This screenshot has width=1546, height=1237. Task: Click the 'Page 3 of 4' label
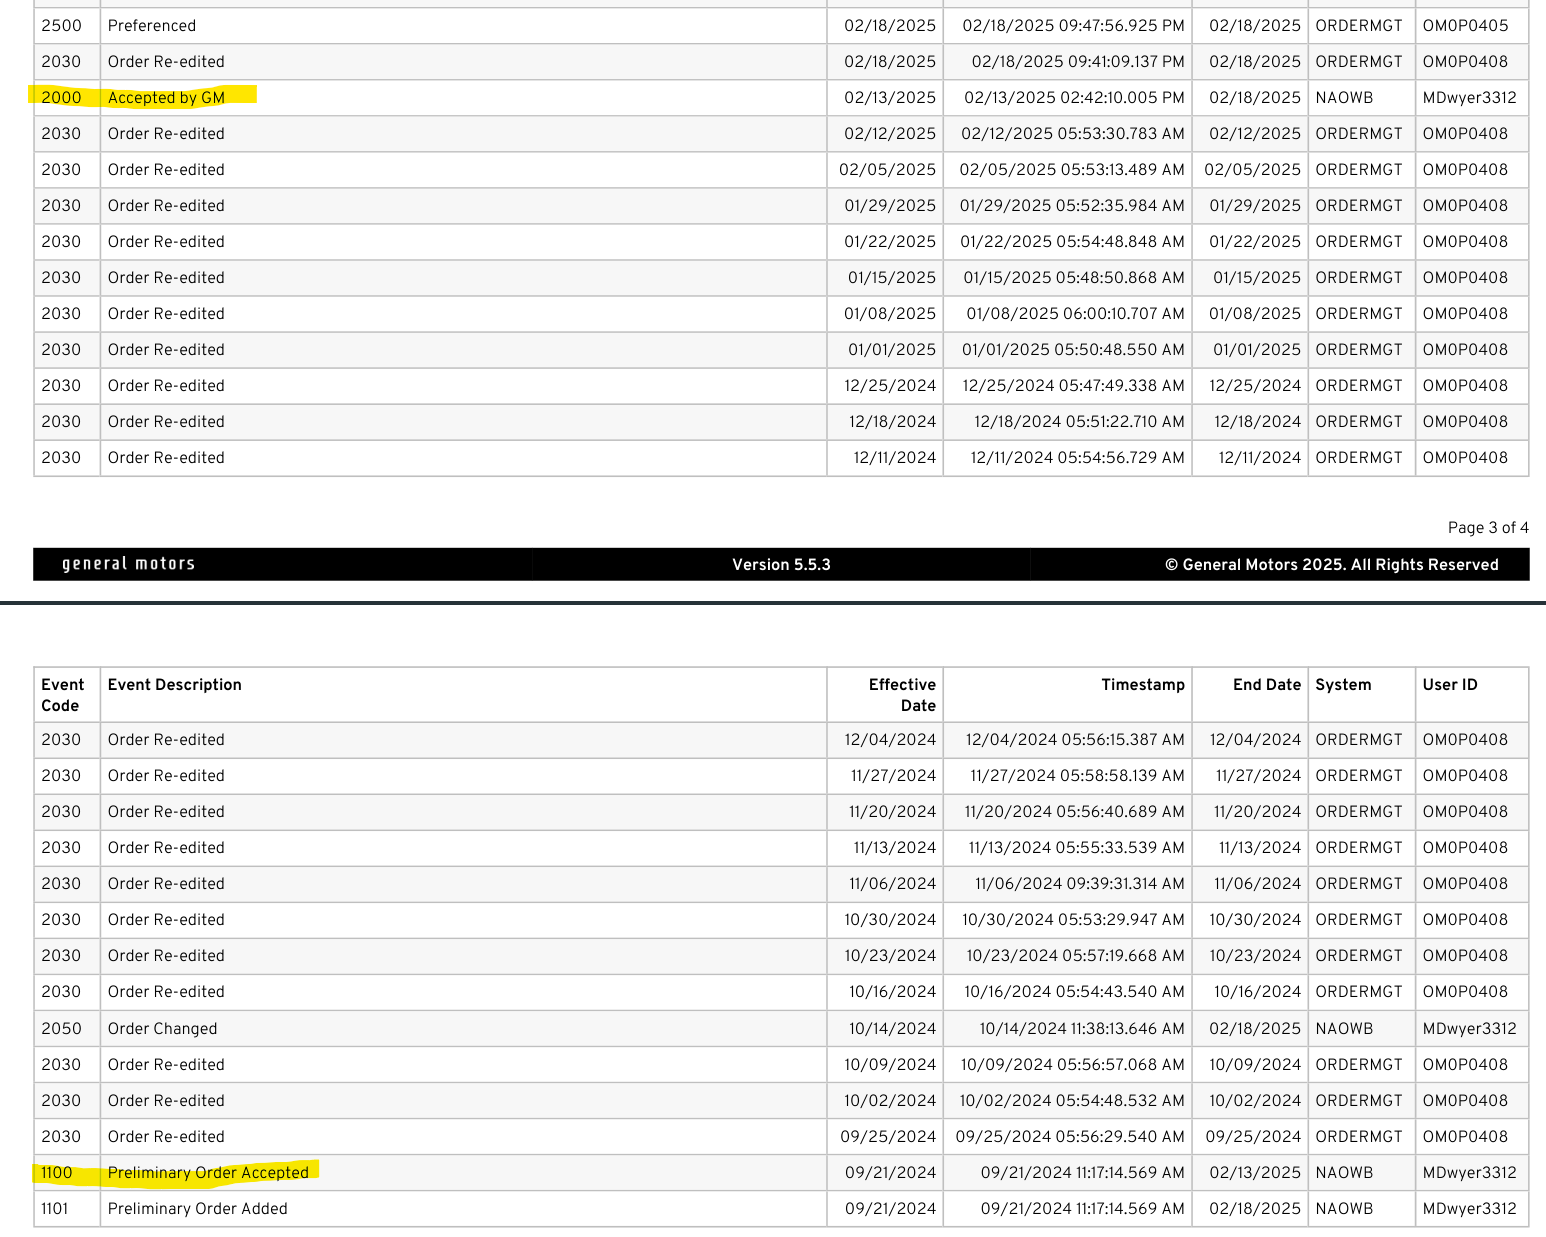click(x=1487, y=528)
